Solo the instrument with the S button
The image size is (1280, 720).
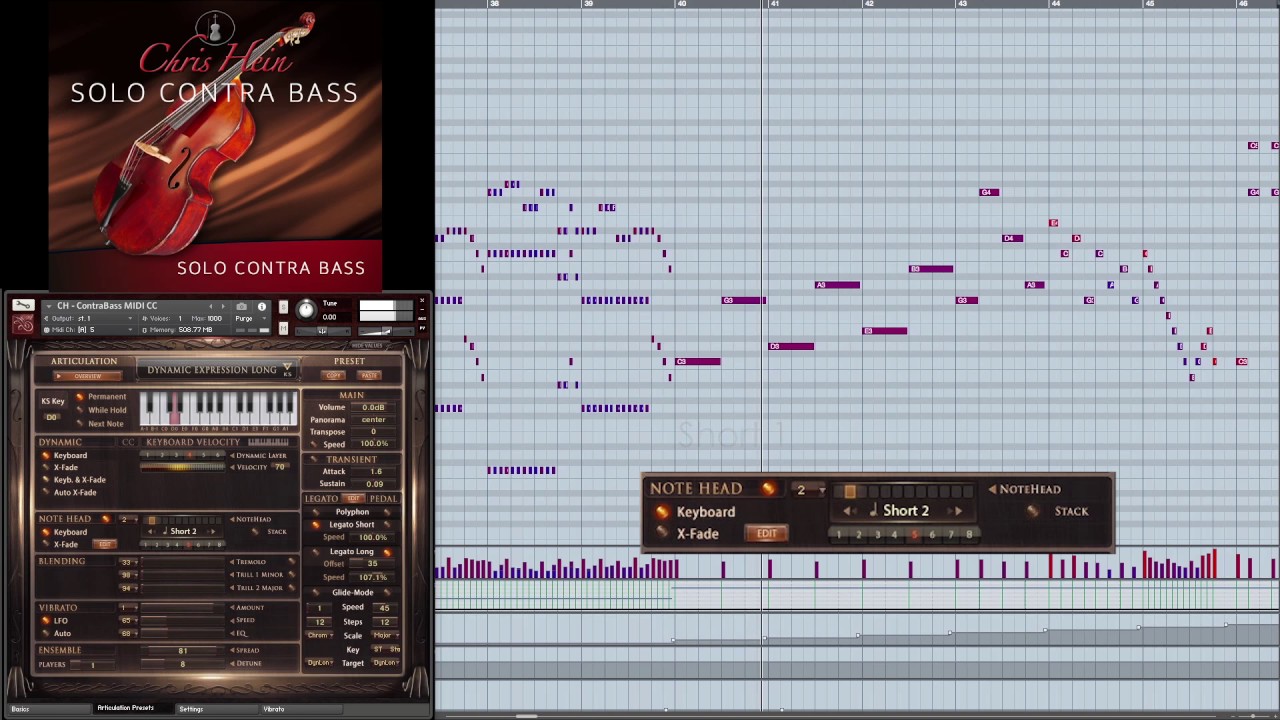point(283,306)
